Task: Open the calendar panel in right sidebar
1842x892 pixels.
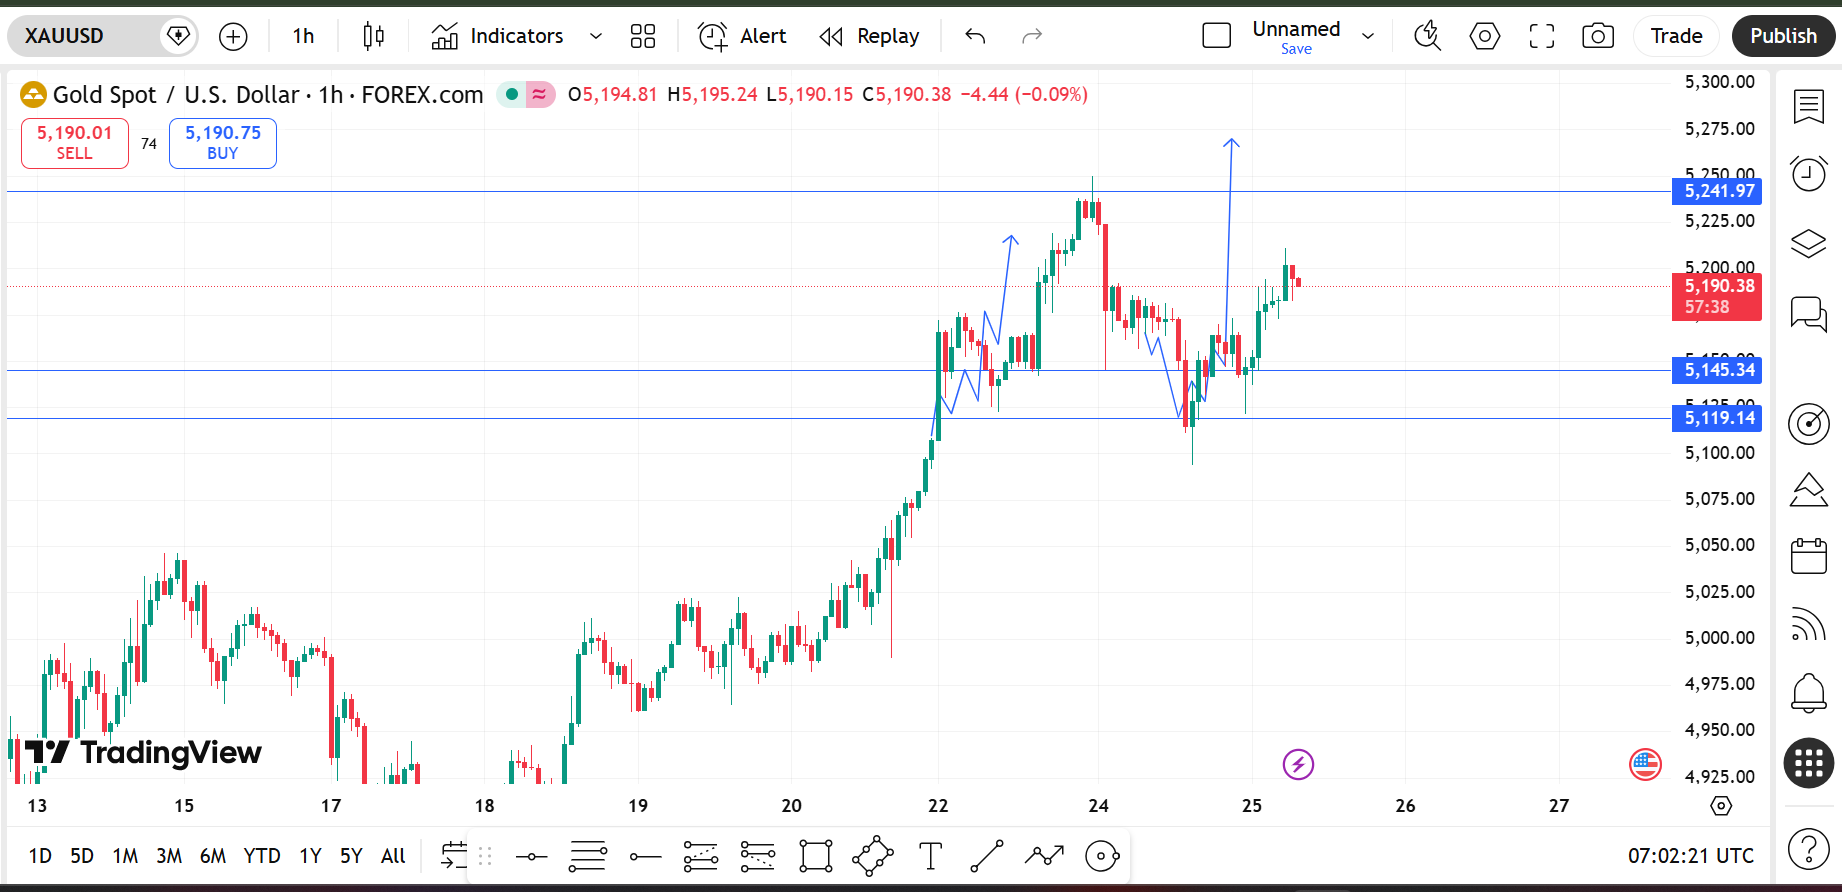Action: click(x=1808, y=556)
